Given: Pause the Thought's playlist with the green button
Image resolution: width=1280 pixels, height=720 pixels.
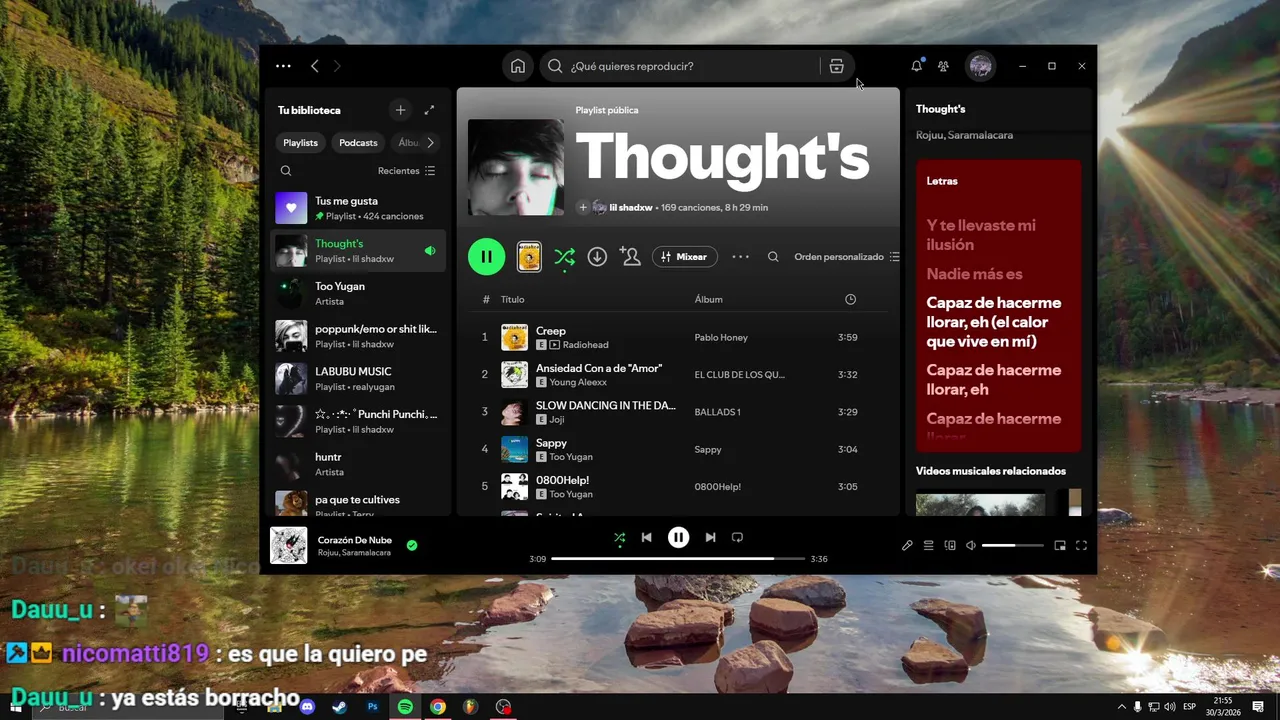Looking at the screenshot, I should [486, 257].
